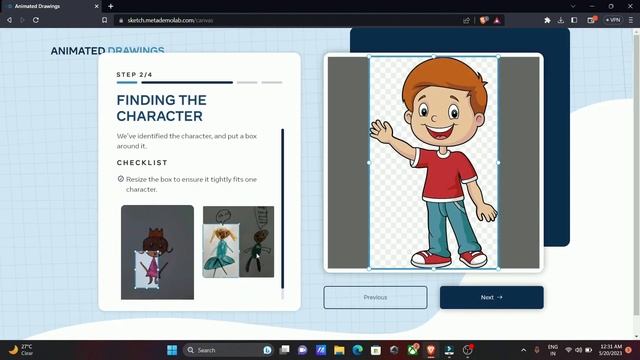Show hidden system tray icons

524,350
